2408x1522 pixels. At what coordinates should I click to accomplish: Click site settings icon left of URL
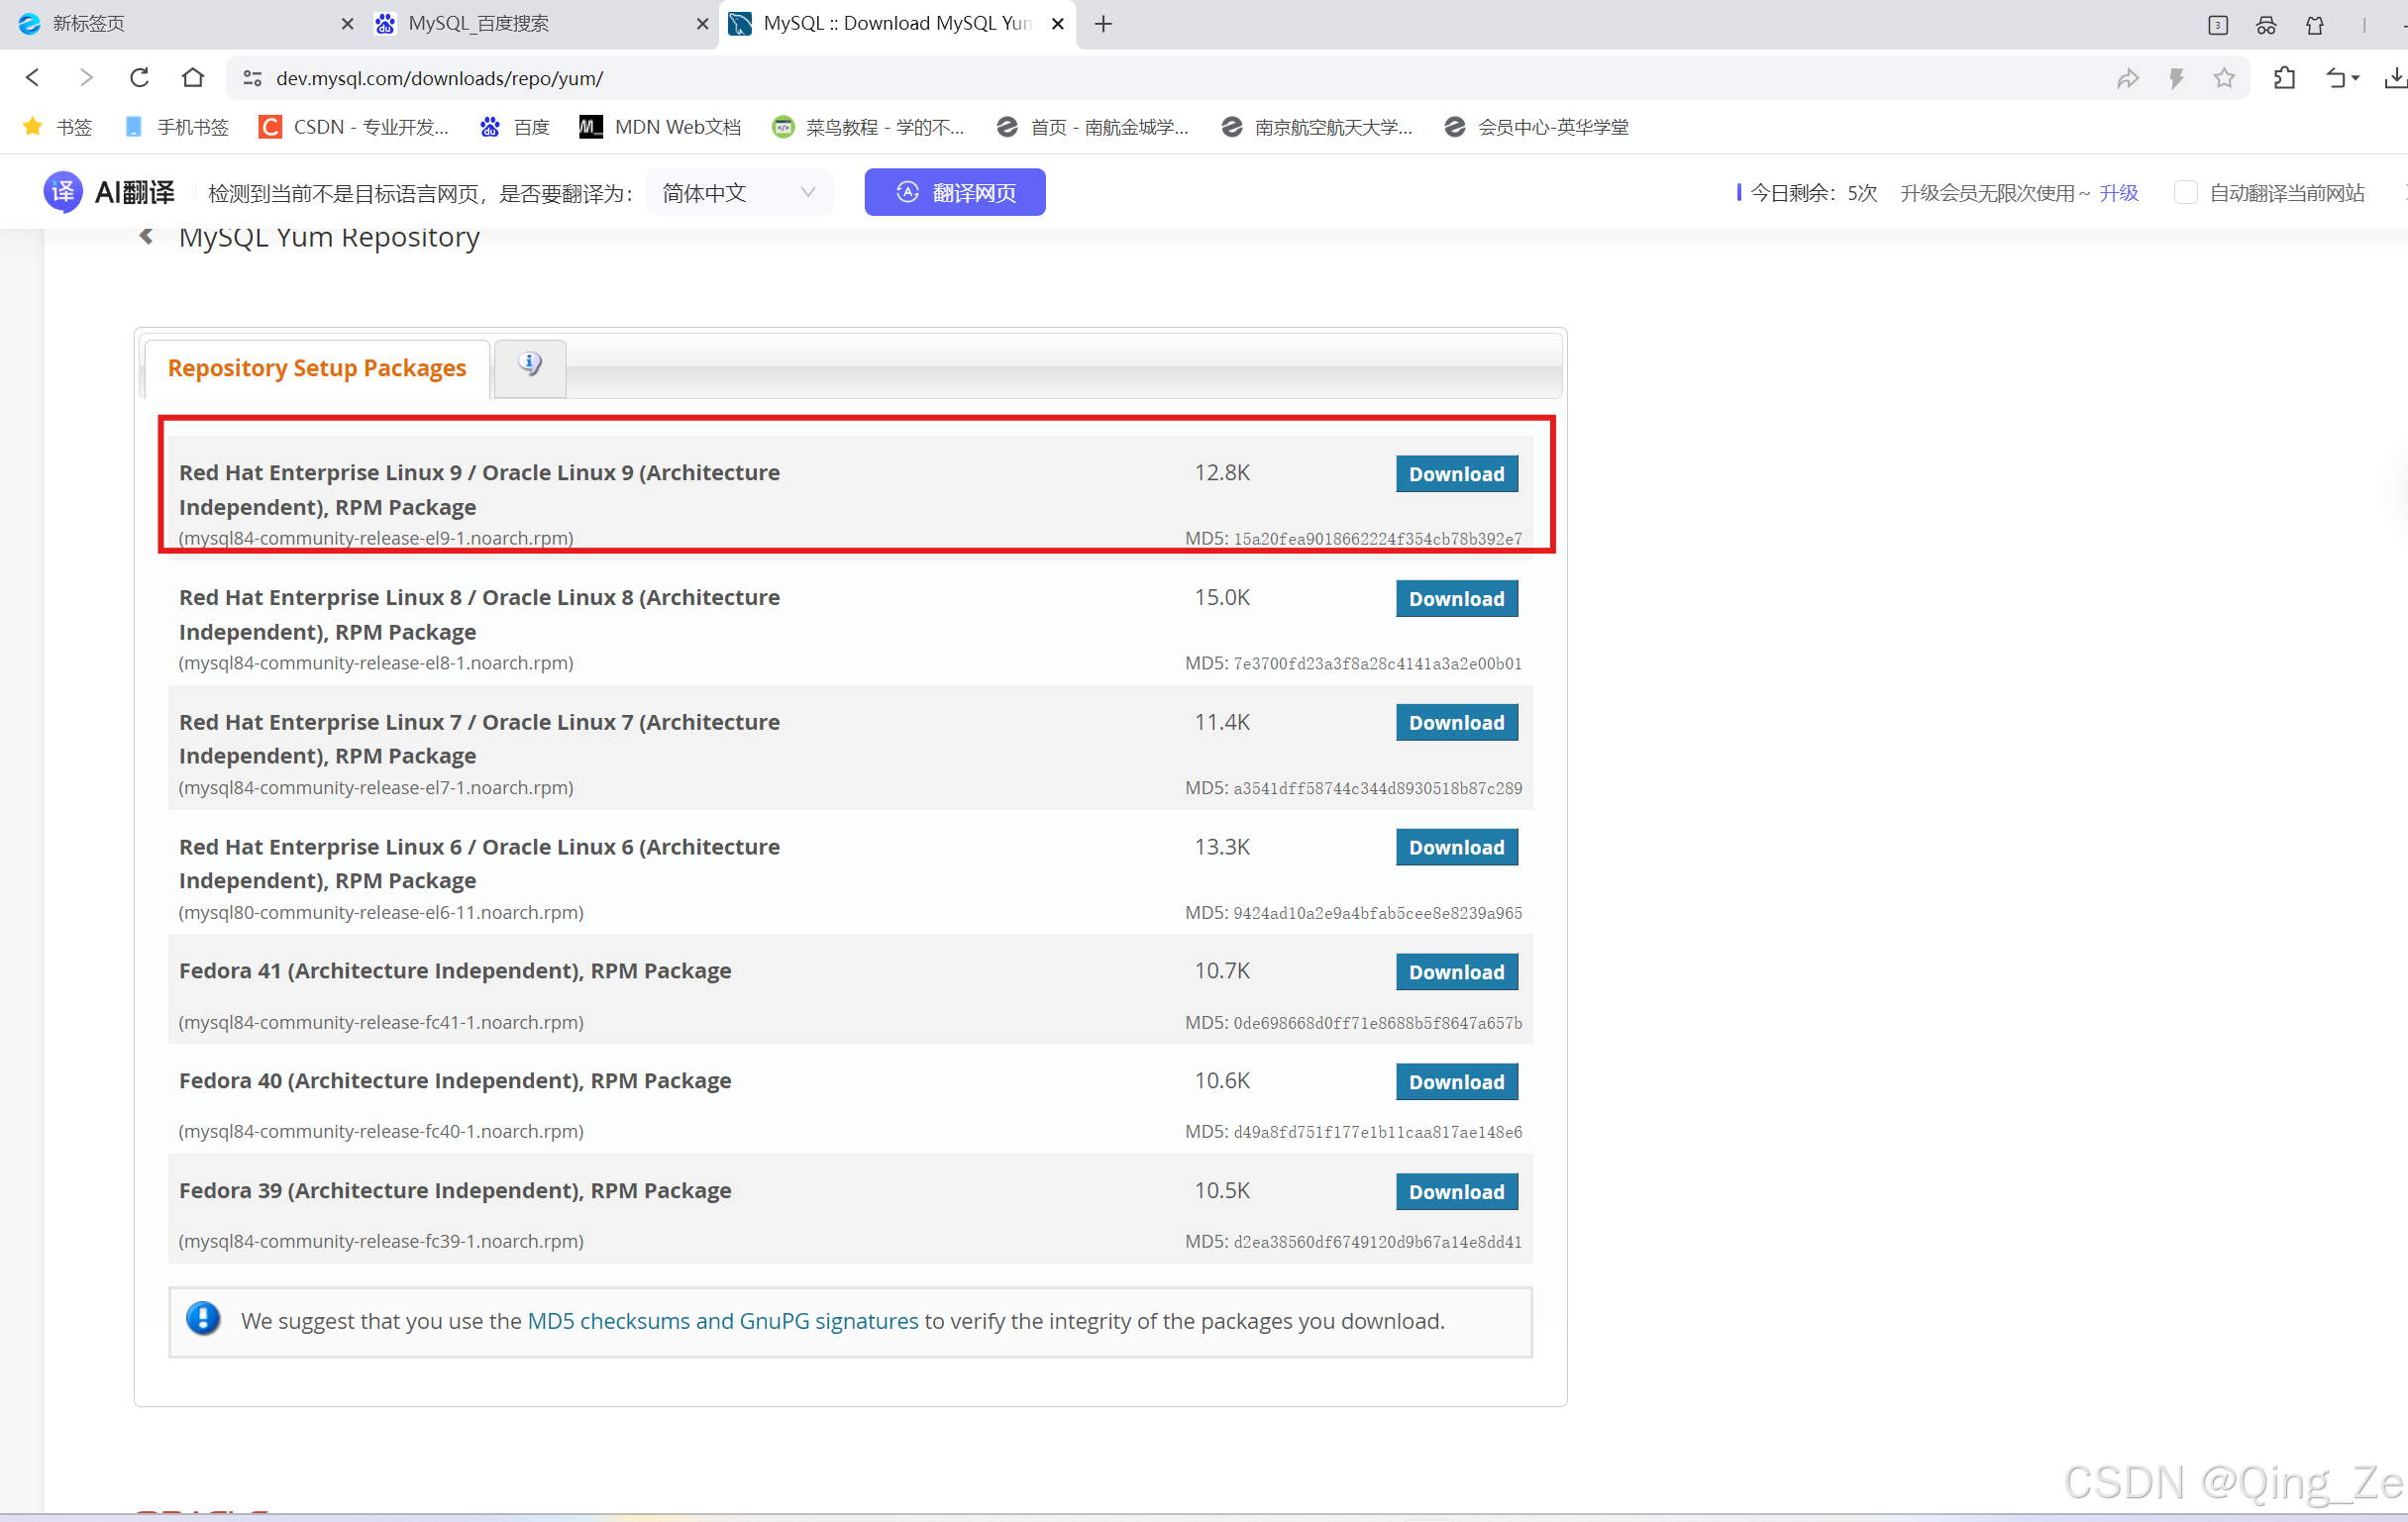(x=252, y=78)
